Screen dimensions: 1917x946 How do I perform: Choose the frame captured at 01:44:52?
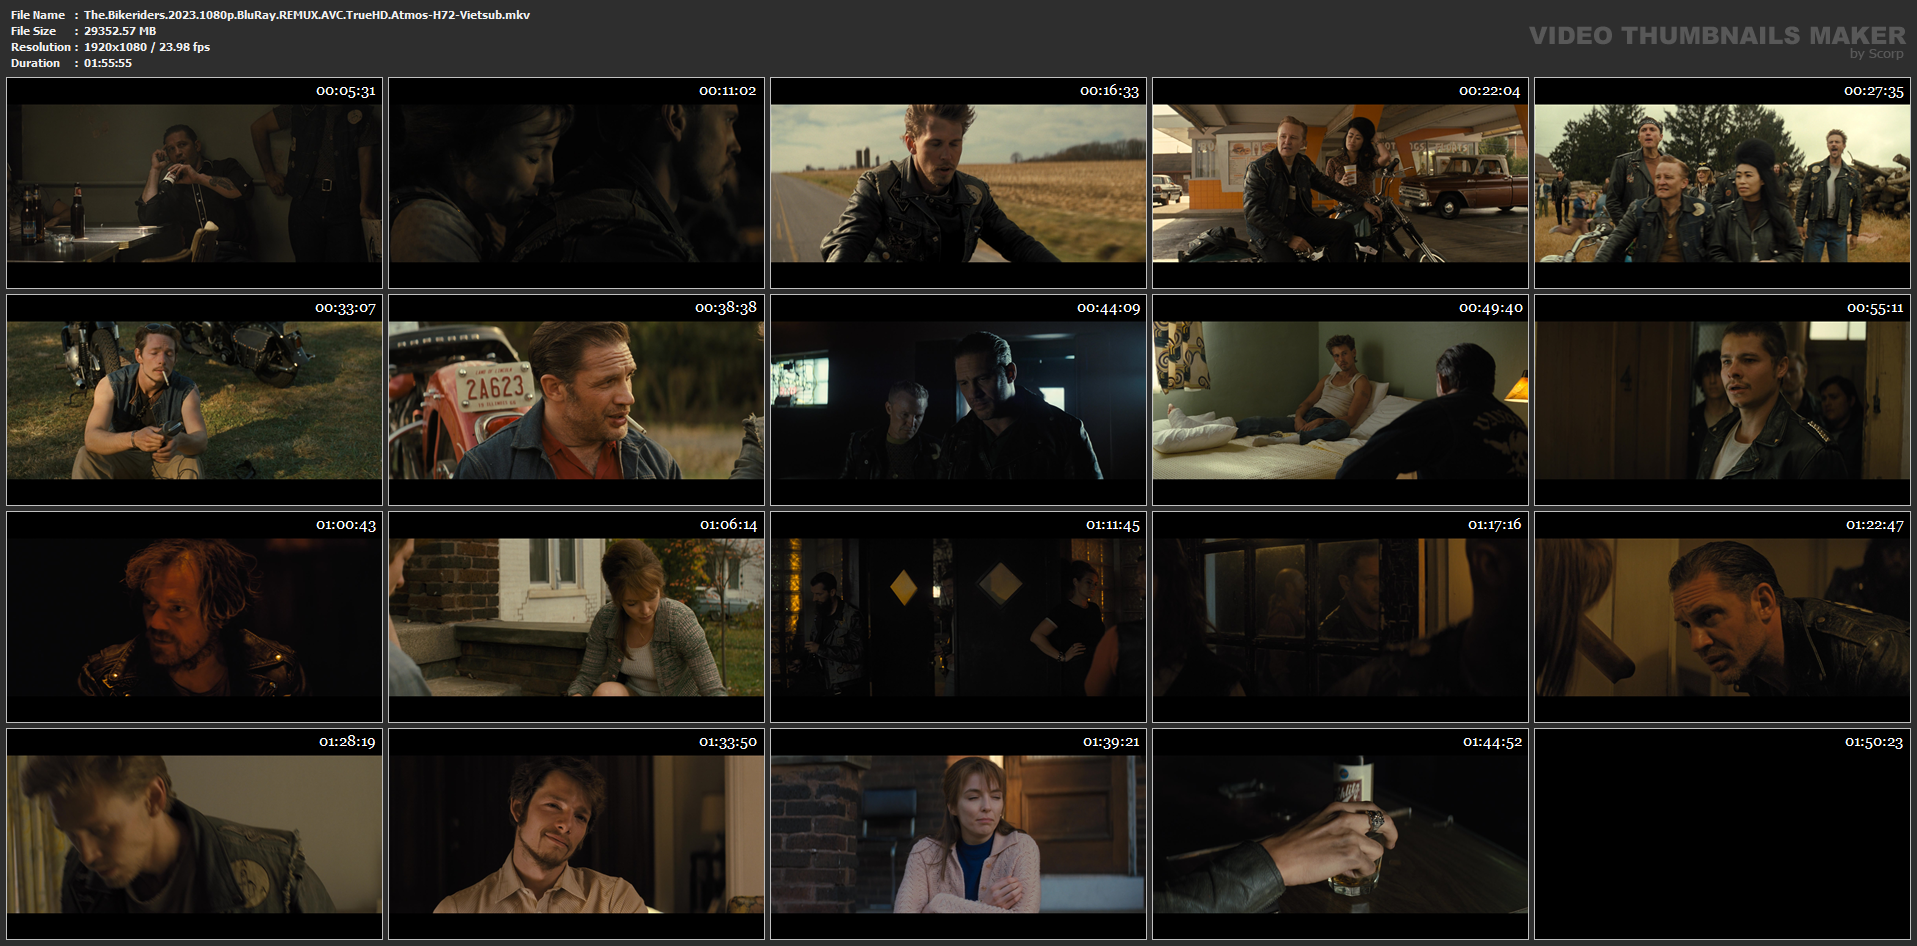pos(1340,834)
